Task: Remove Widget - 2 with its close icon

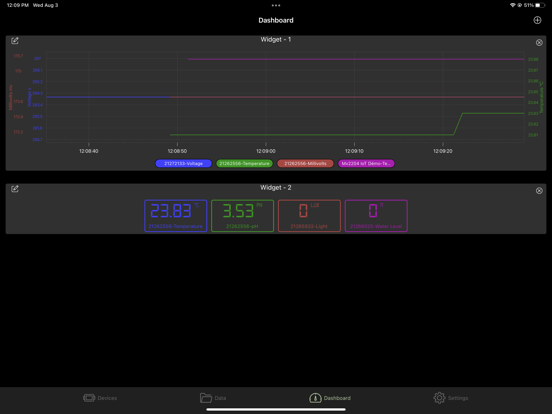Action: pyautogui.click(x=539, y=190)
